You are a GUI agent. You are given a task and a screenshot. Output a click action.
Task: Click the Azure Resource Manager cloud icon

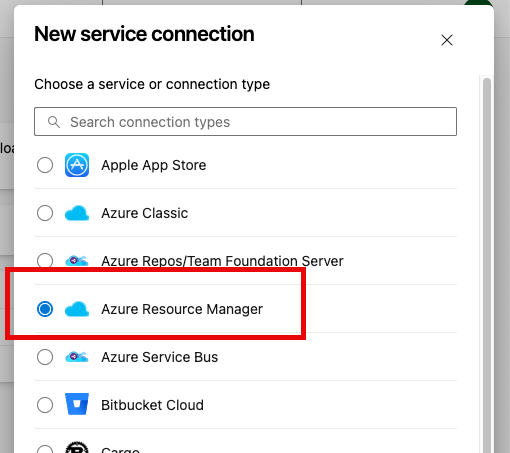(77, 309)
